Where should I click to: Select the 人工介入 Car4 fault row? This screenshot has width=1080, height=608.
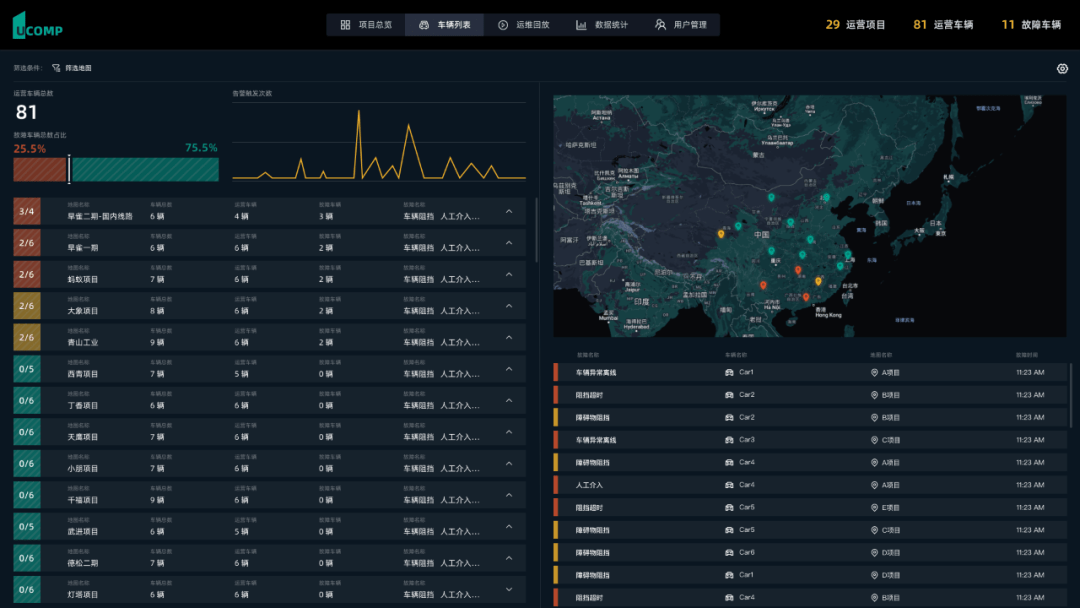811,485
